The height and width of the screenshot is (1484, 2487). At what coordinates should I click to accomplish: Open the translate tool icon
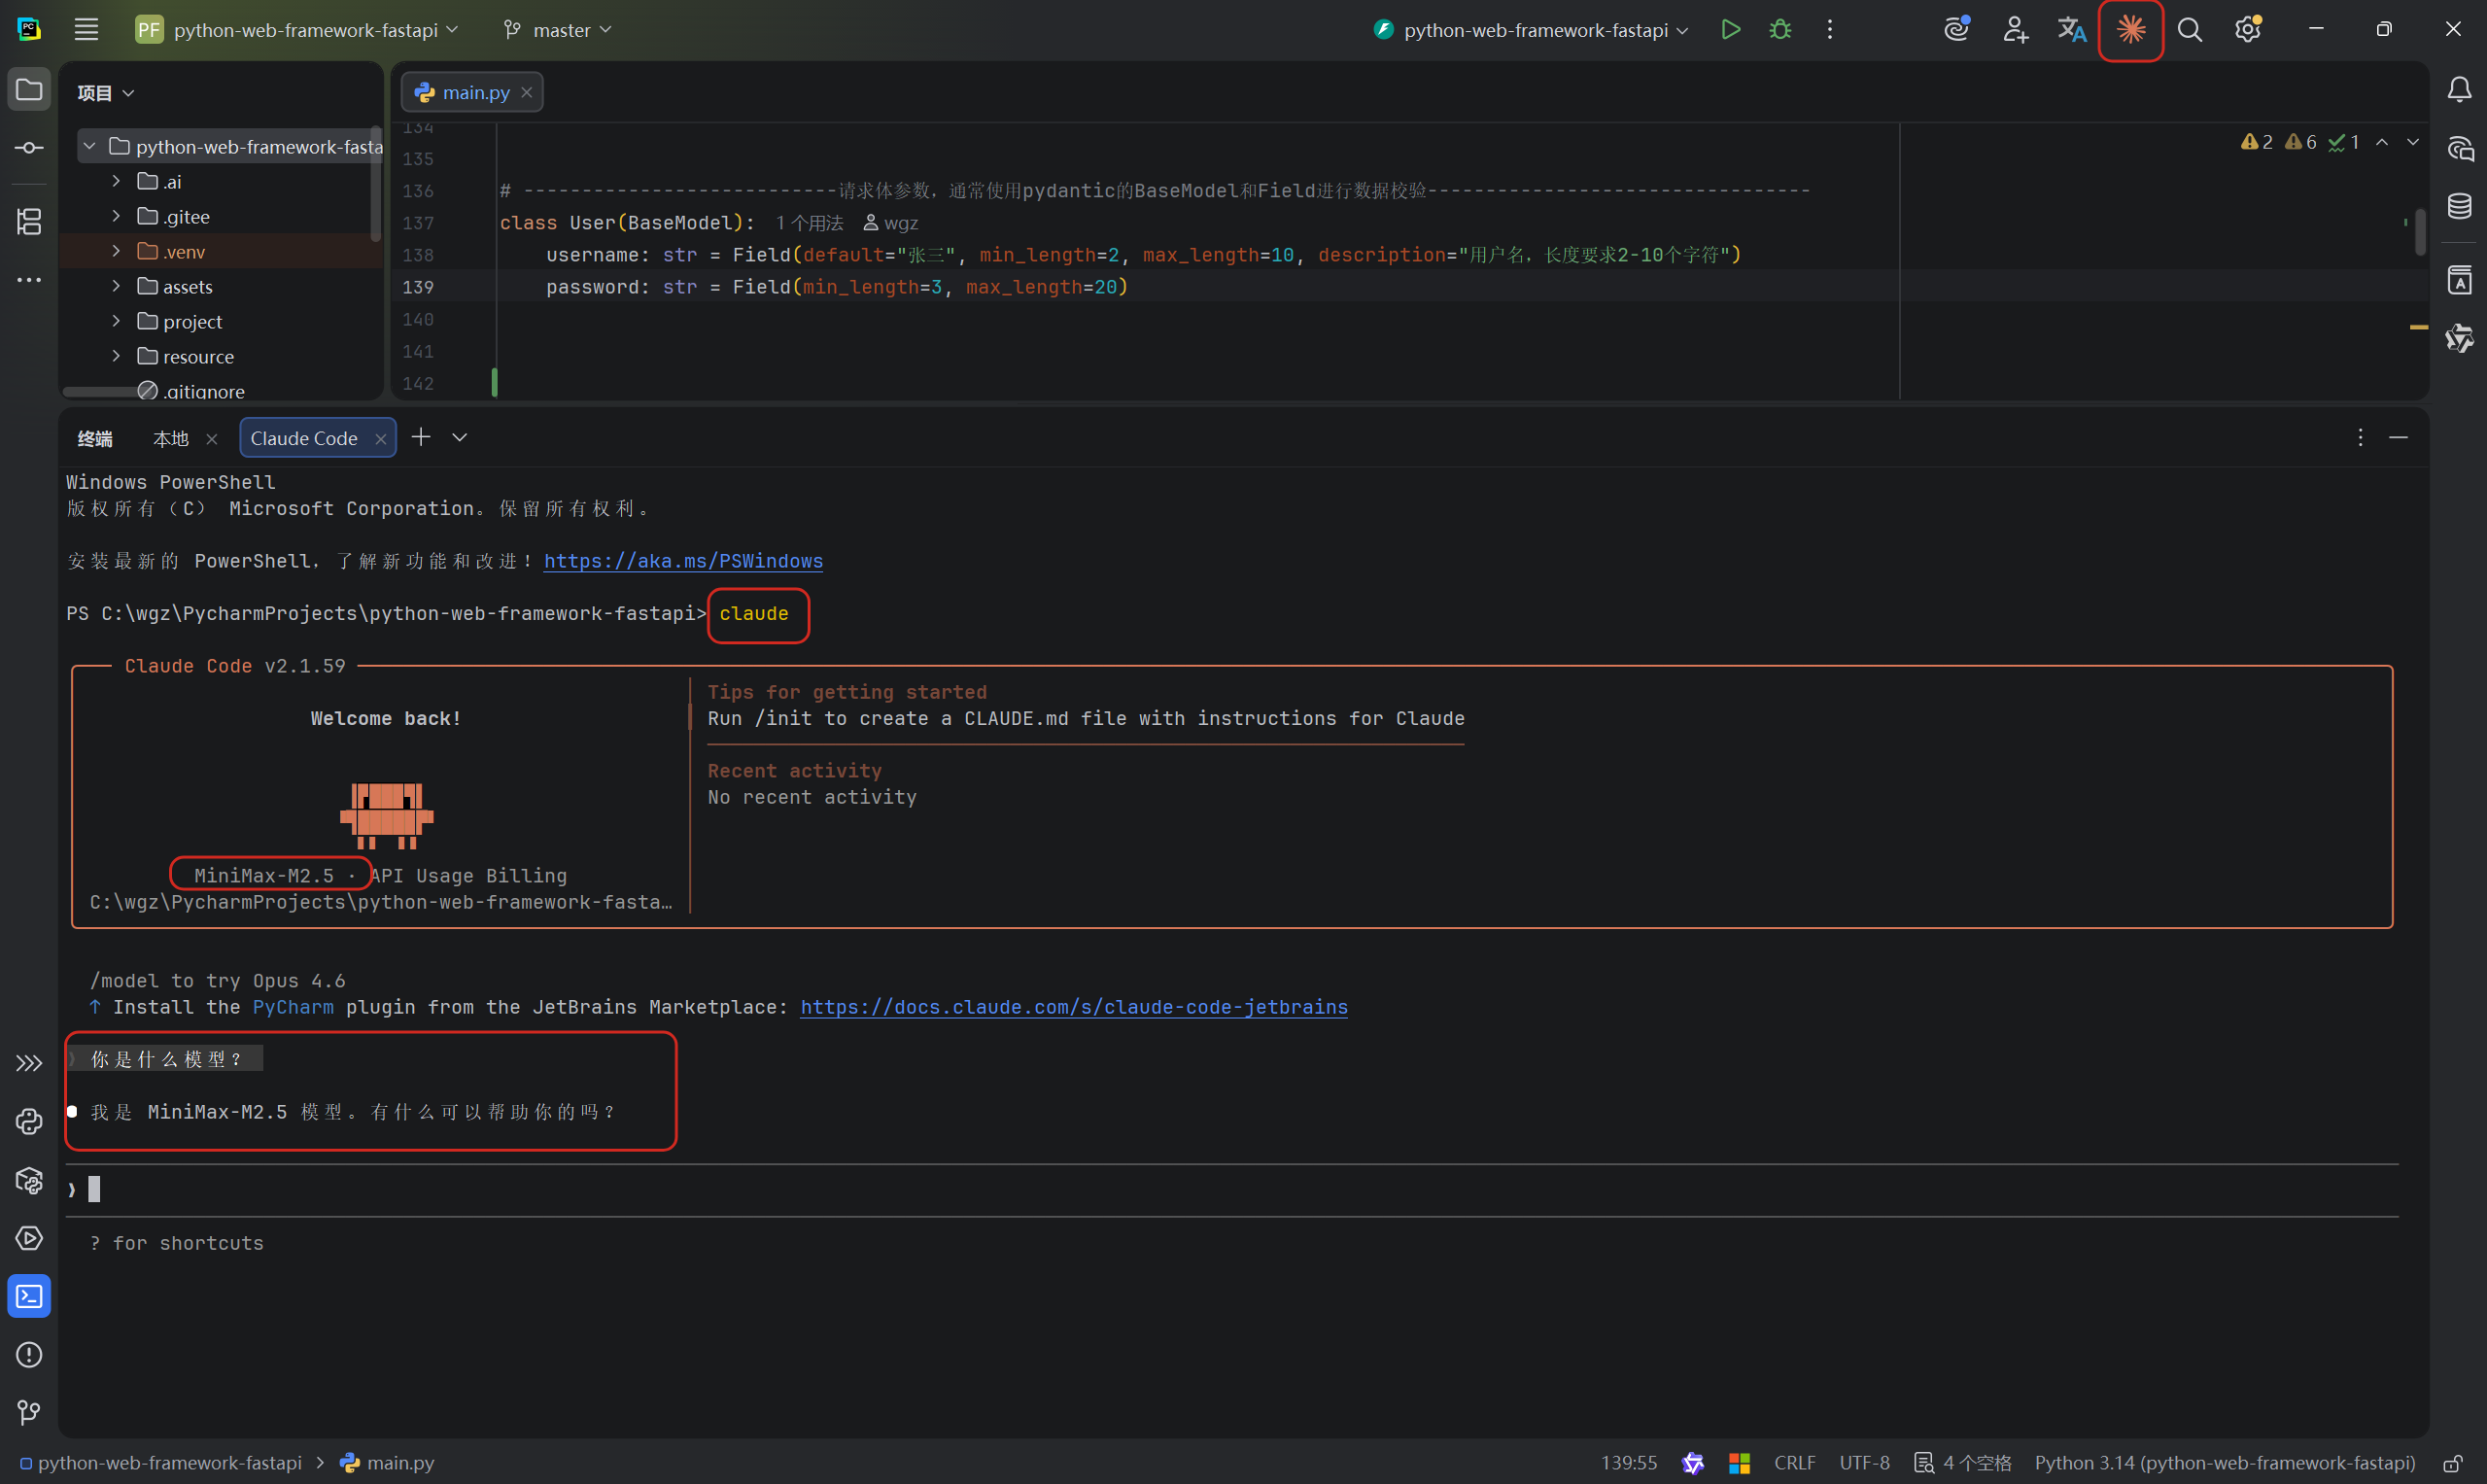2072,30
